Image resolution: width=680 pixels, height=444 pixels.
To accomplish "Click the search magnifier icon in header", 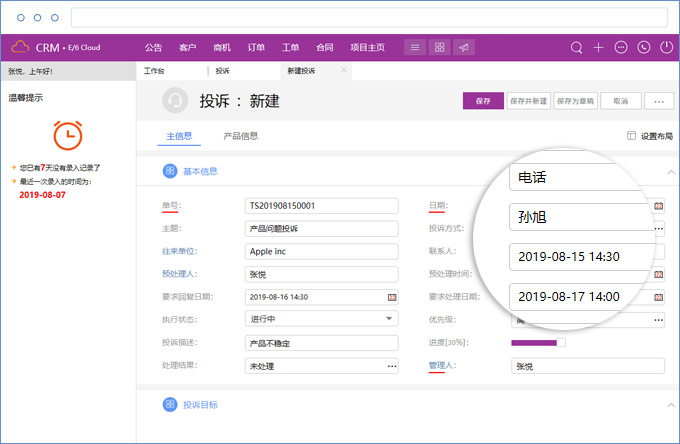I will point(576,47).
